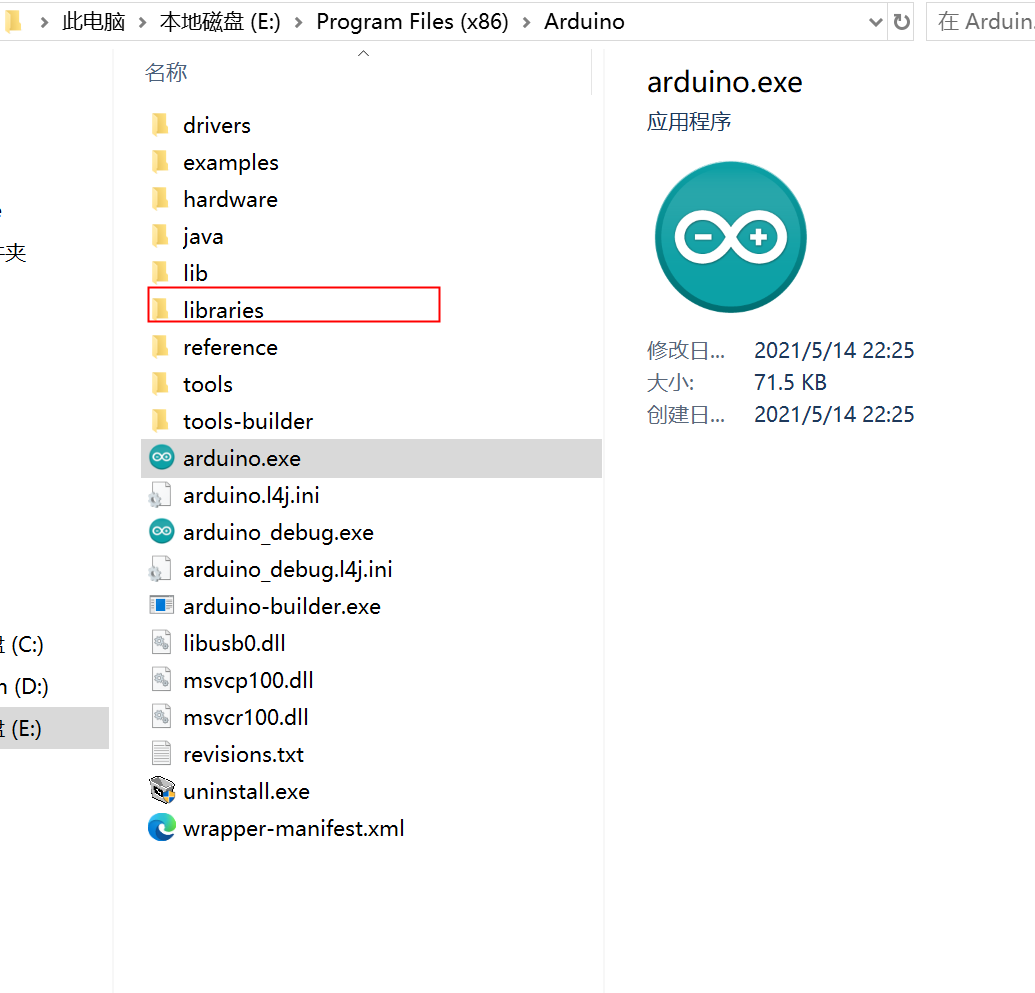Click the search box in Arduino folder
1035x993 pixels.
pos(982,22)
